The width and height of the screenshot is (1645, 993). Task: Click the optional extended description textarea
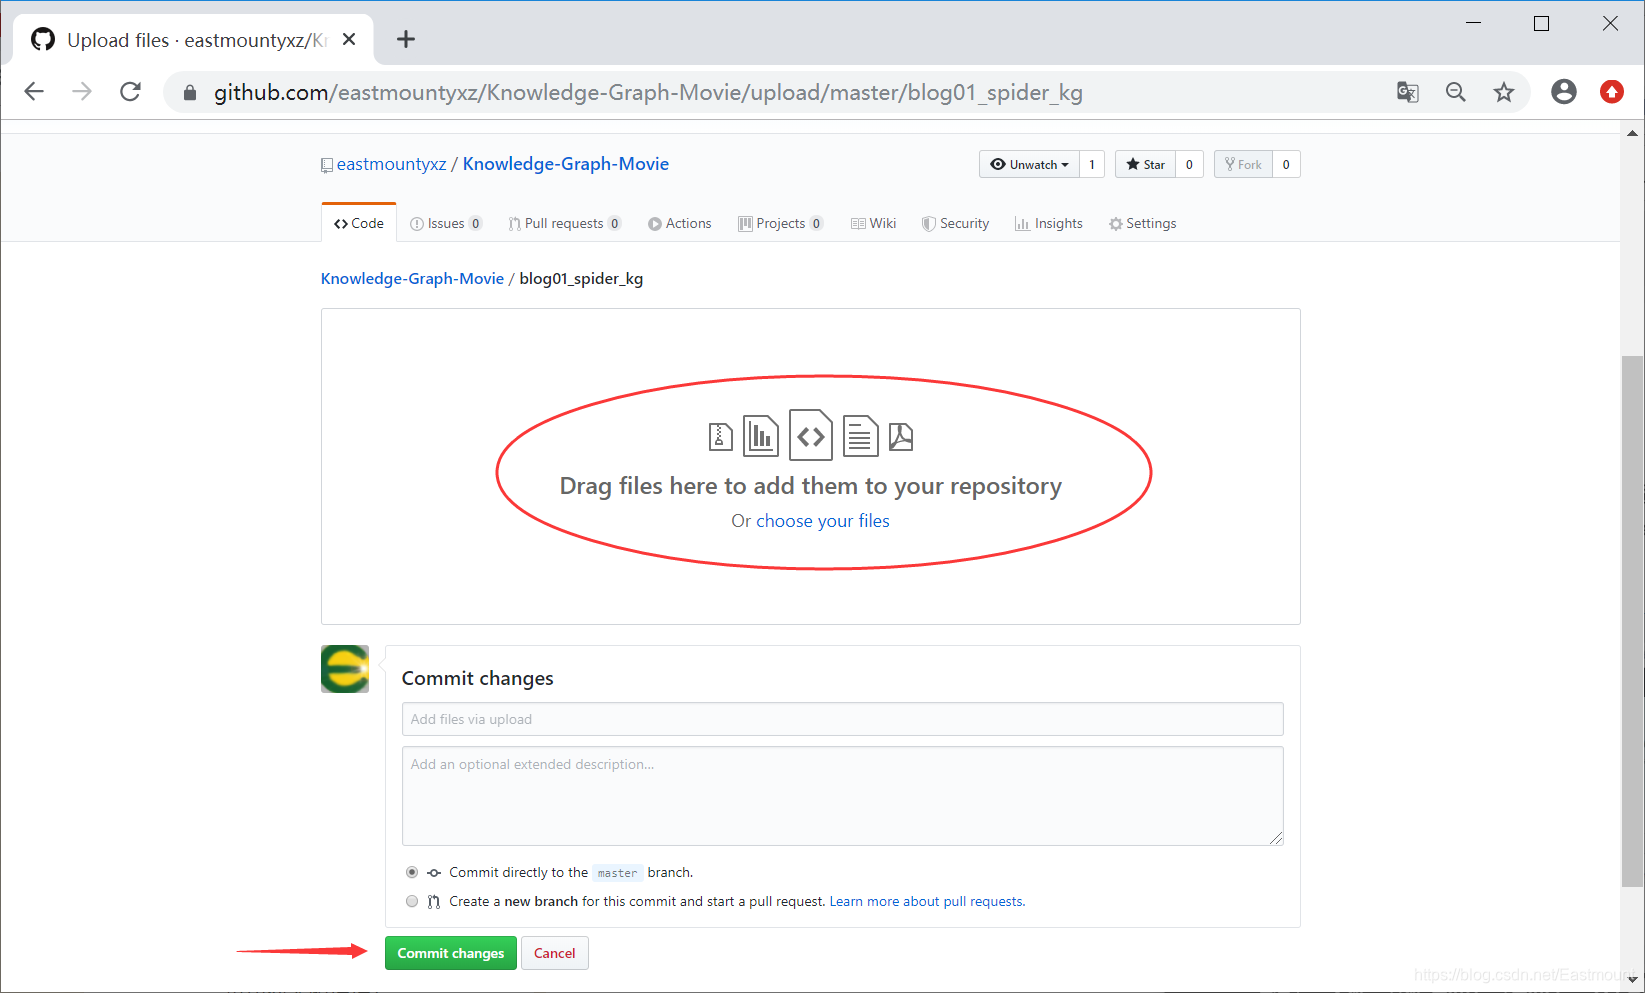(842, 796)
